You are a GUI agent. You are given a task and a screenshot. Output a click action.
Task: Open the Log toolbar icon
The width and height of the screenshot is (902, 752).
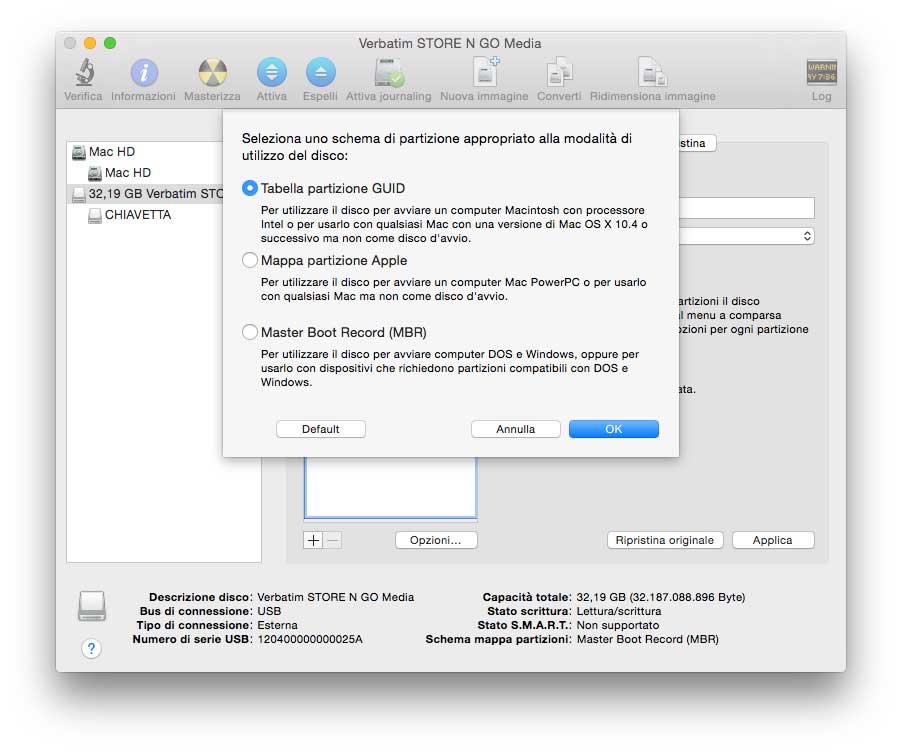(821, 72)
